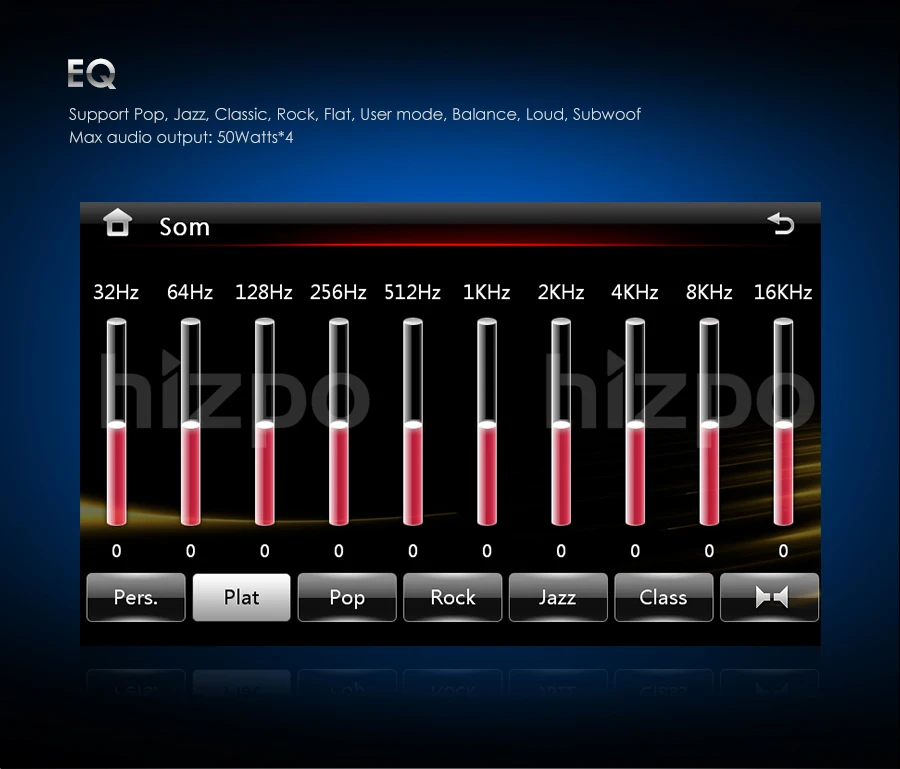This screenshot has height=769, width=900.
Task: Click the 8KHz band slider
Action: [x=709, y=422]
